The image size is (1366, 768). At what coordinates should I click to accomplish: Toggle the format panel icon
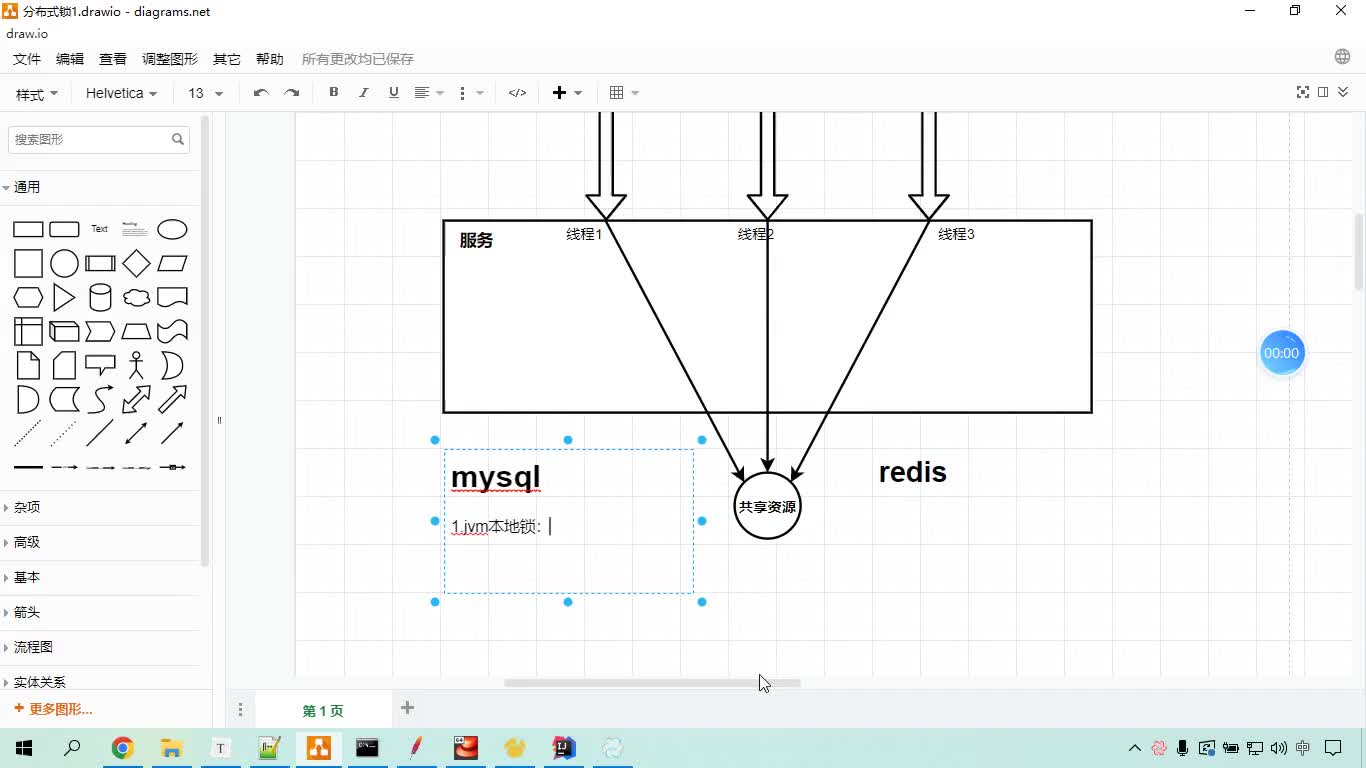tap(1323, 92)
